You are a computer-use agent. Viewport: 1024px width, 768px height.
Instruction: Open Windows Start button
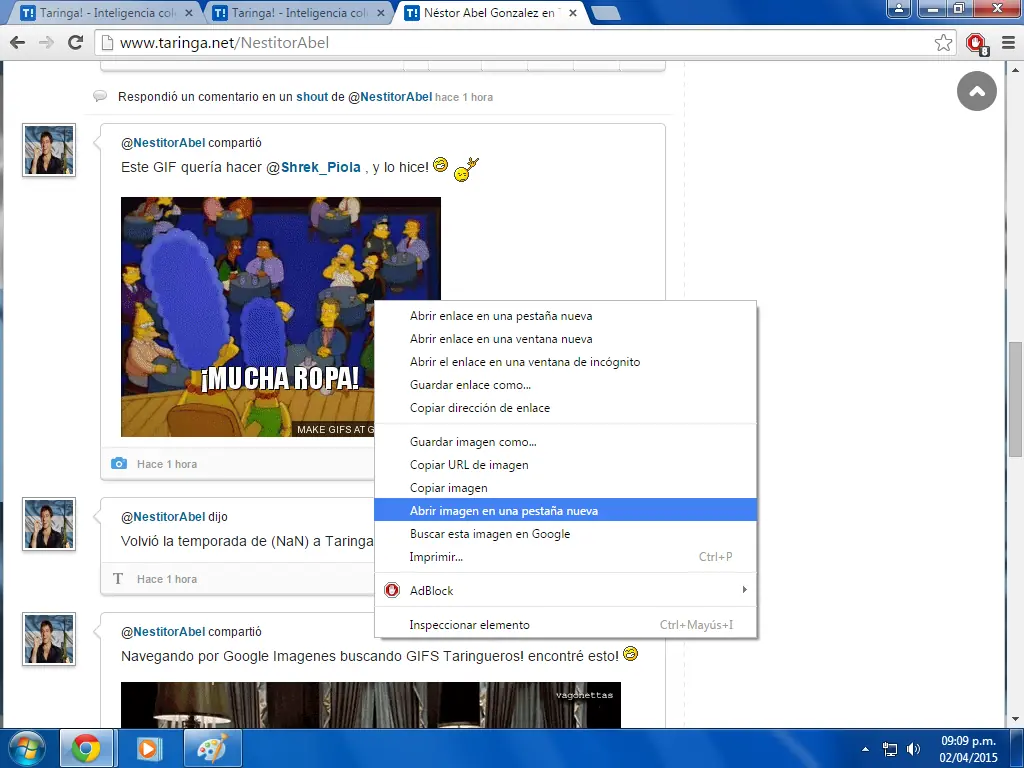coord(27,748)
